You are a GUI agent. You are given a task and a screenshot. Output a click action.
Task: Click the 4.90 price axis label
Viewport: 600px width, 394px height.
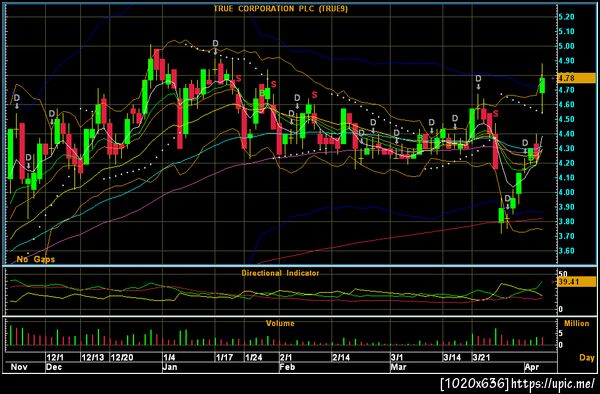coord(566,61)
